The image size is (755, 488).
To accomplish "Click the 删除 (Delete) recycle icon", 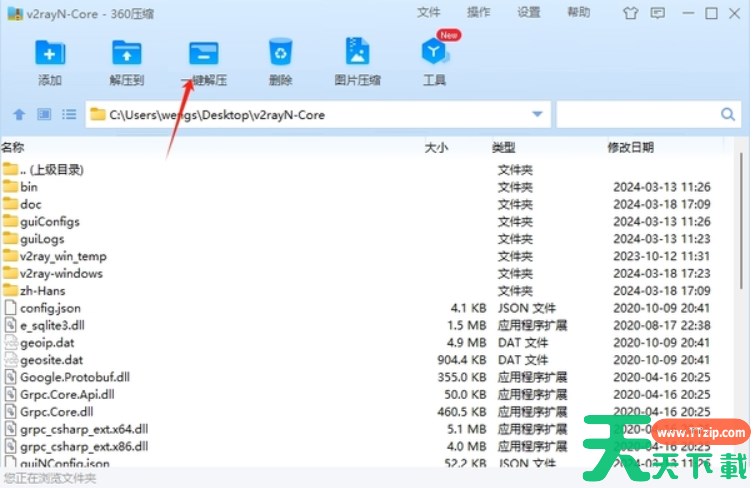I will (x=281, y=54).
